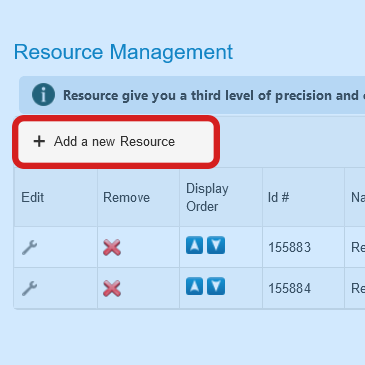Viewport: 365px width, 365px height.
Task: Open edit wrench for resource 155883
Action: click(29, 247)
